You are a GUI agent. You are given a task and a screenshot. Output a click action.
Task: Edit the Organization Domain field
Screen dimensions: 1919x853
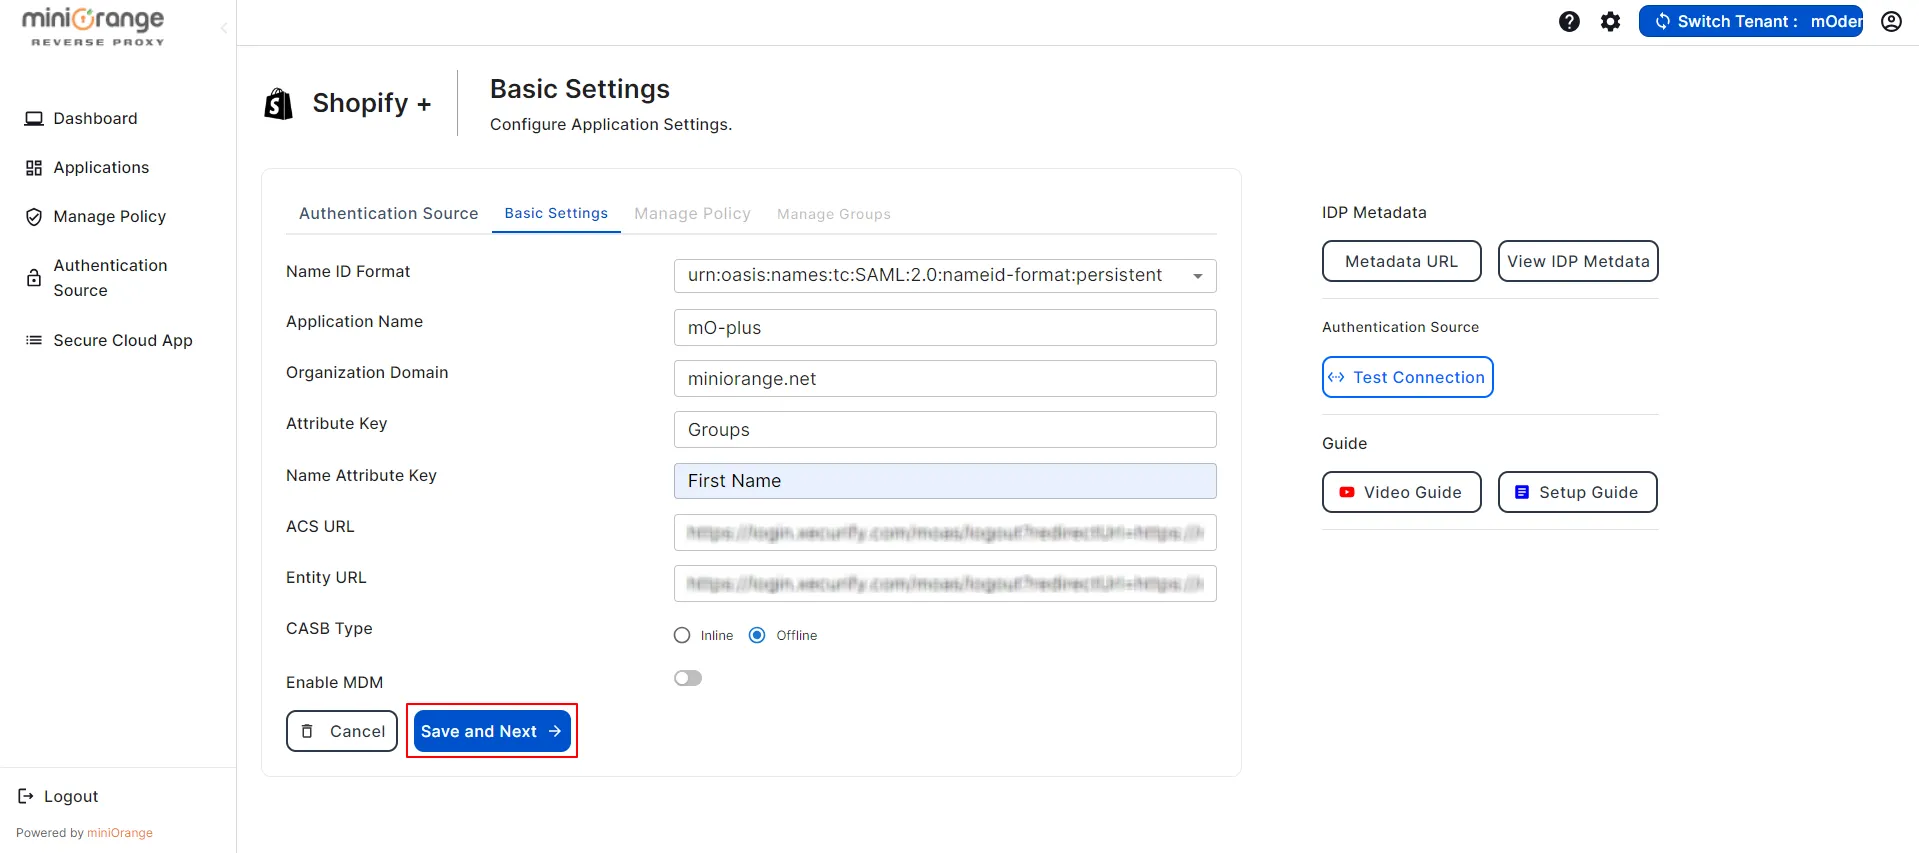pos(945,379)
